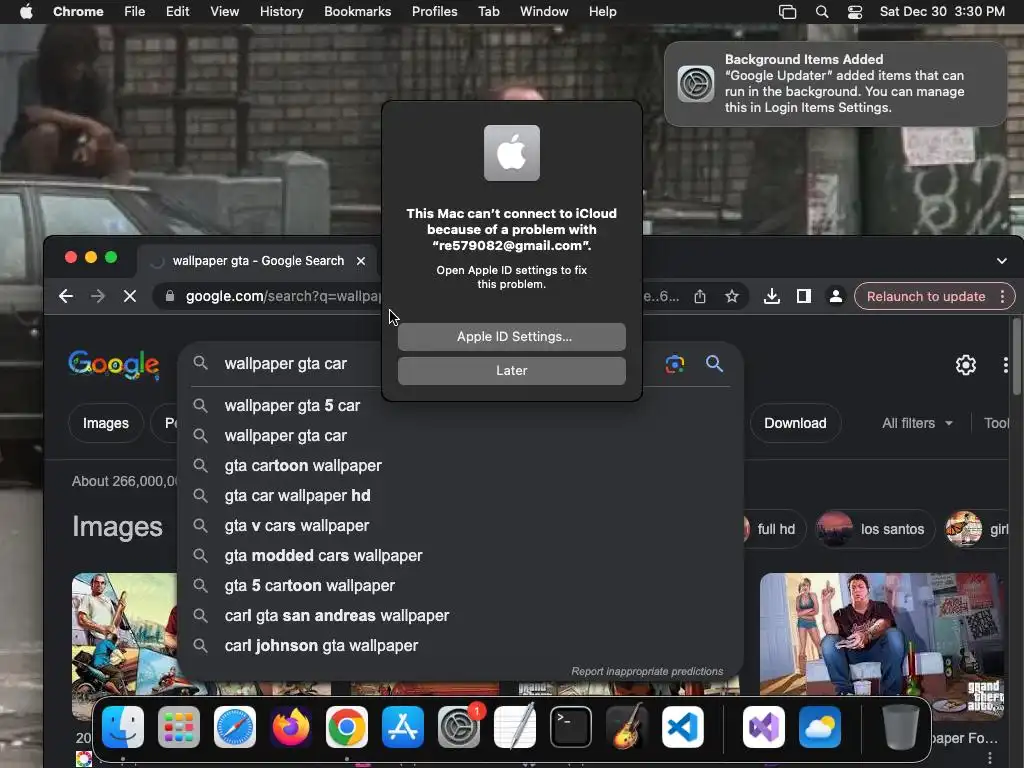
Task: Toggle Chrome side panel icon
Action: pos(803,296)
